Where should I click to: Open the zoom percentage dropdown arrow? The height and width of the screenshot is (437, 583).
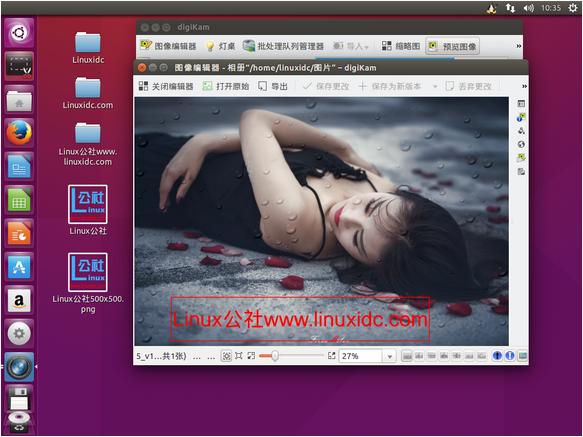389,356
